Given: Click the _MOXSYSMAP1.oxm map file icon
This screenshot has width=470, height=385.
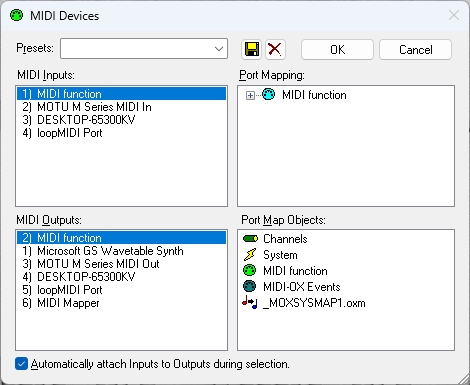Looking at the screenshot, I should tap(250, 303).
